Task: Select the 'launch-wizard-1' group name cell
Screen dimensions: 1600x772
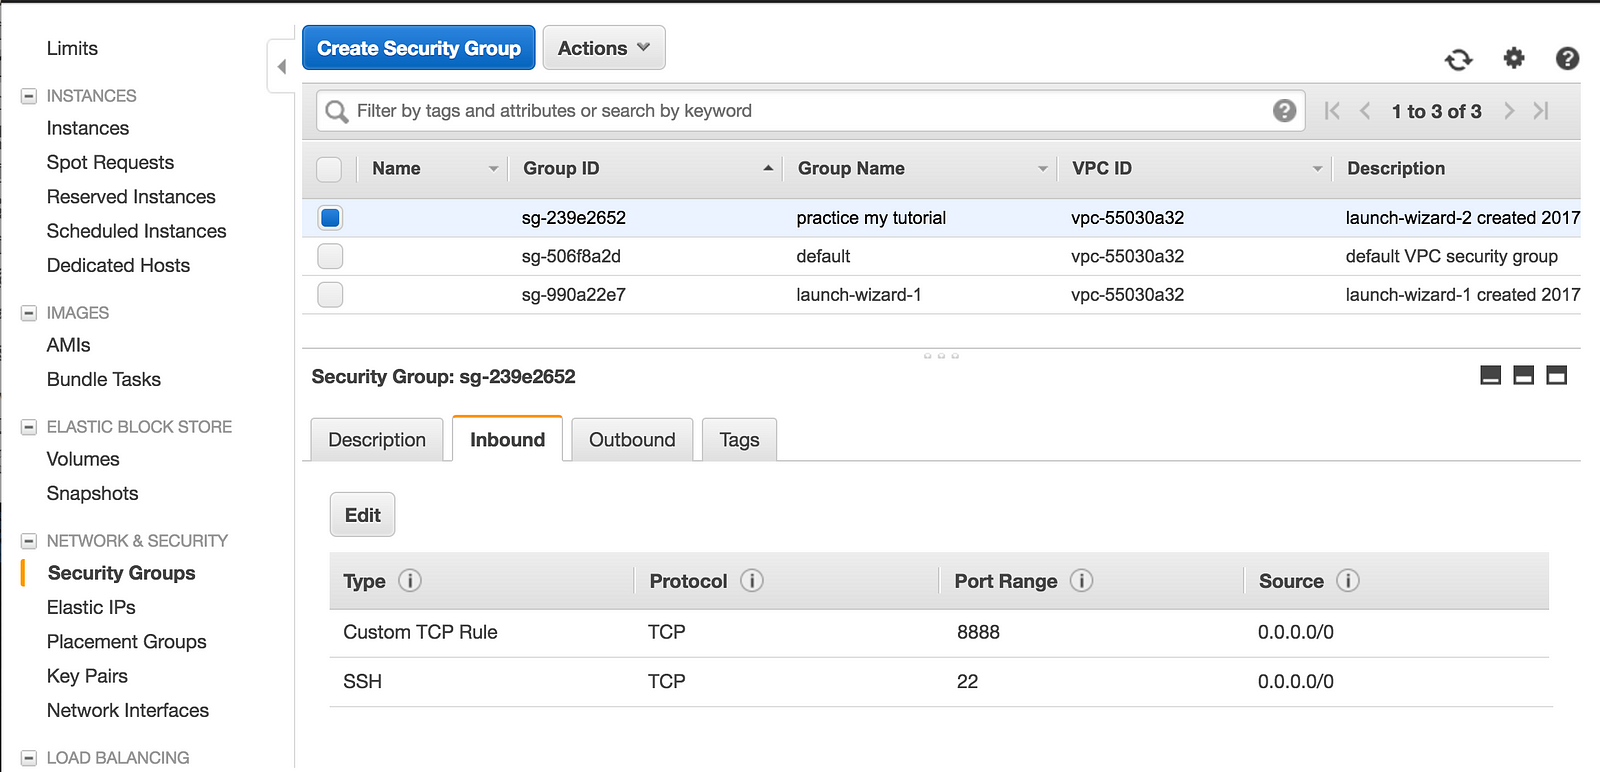Action: coord(859,295)
